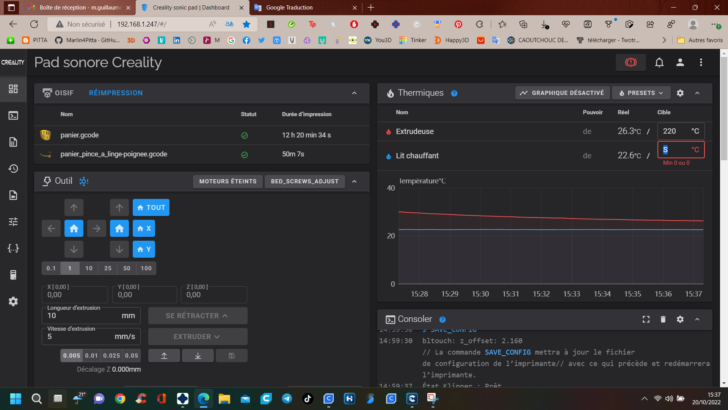Open the notifications bell
Image resolution: width=728 pixels, height=410 pixels.
(659, 62)
